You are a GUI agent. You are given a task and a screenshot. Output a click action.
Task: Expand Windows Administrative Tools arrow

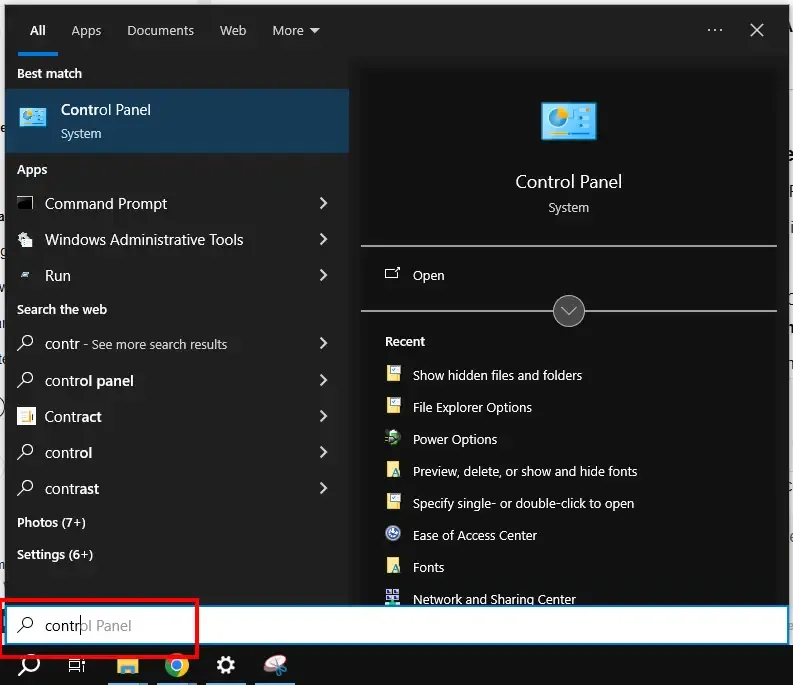(324, 239)
